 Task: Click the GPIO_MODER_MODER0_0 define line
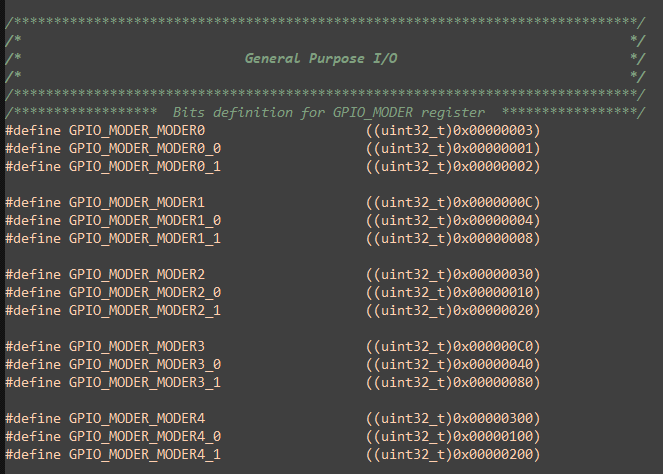273,149
